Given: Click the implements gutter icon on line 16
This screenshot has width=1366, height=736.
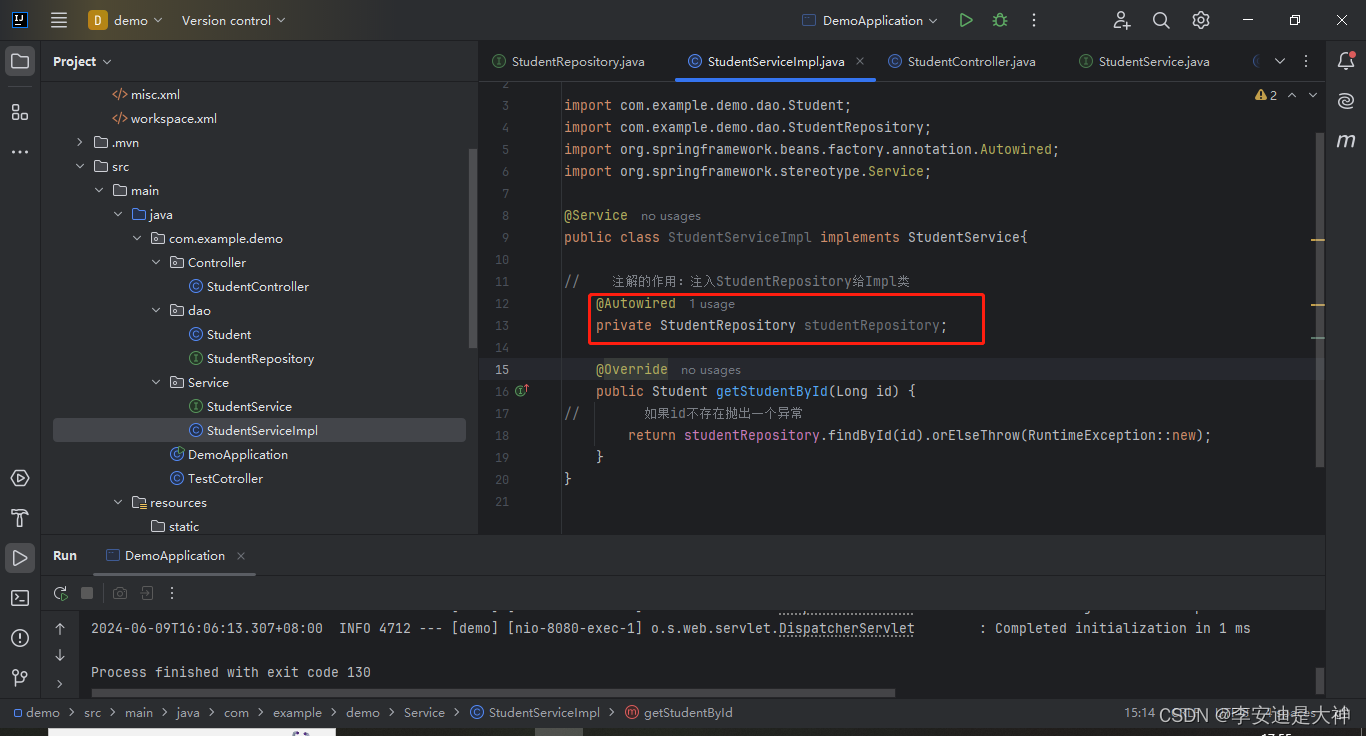Looking at the screenshot, I should (521, 391).
